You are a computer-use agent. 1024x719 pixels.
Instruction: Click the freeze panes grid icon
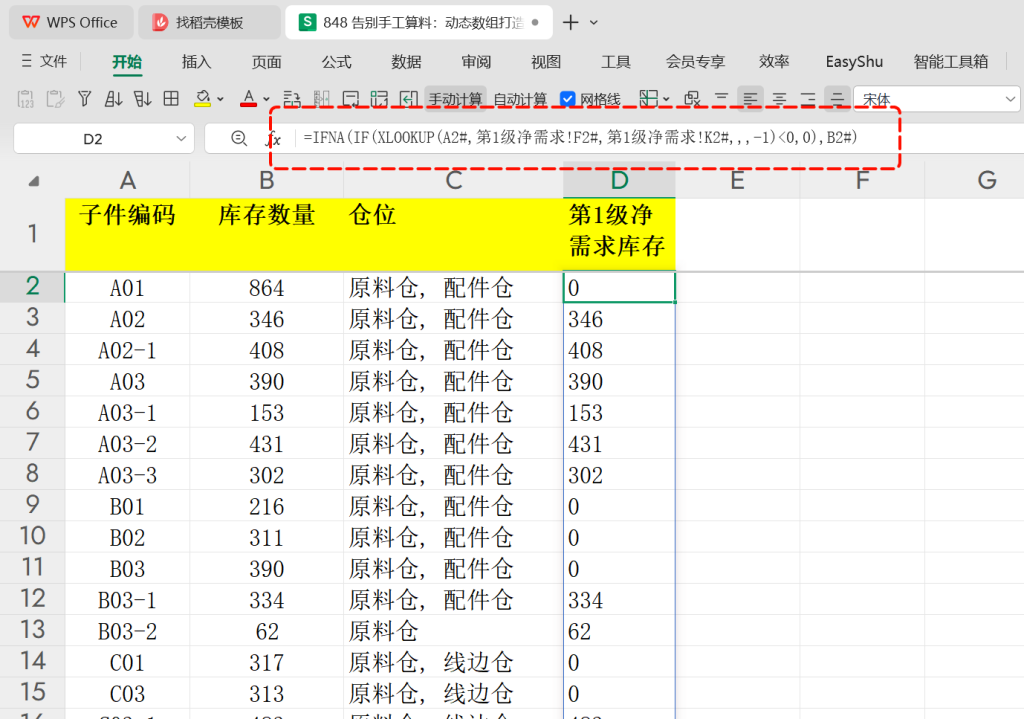[x=379, y=99]
